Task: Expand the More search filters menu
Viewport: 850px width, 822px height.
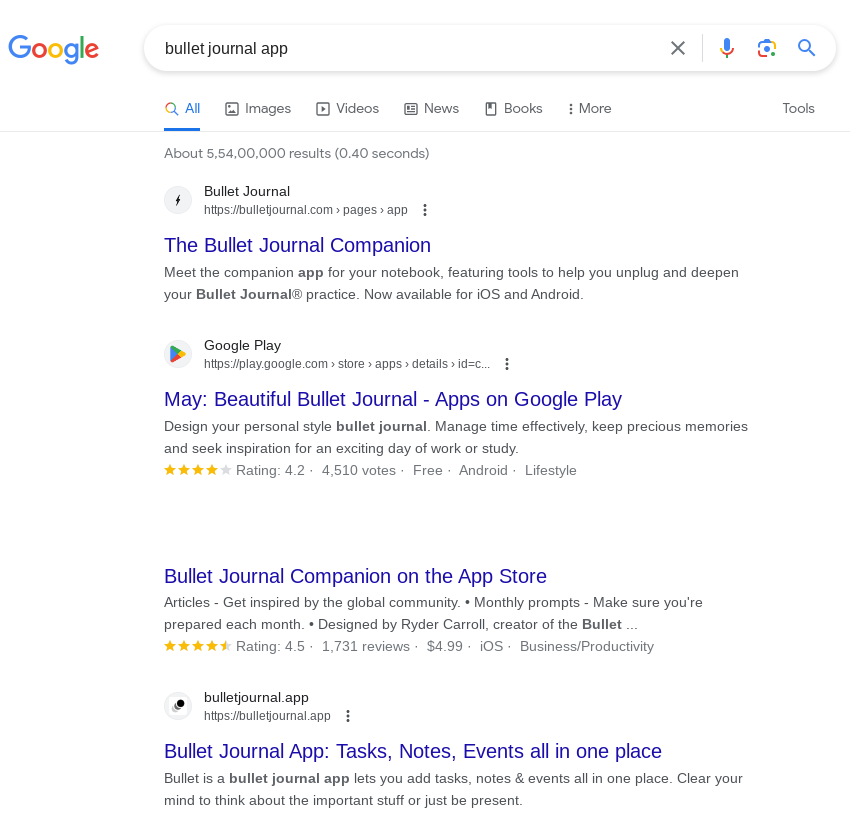Action: 589,108
